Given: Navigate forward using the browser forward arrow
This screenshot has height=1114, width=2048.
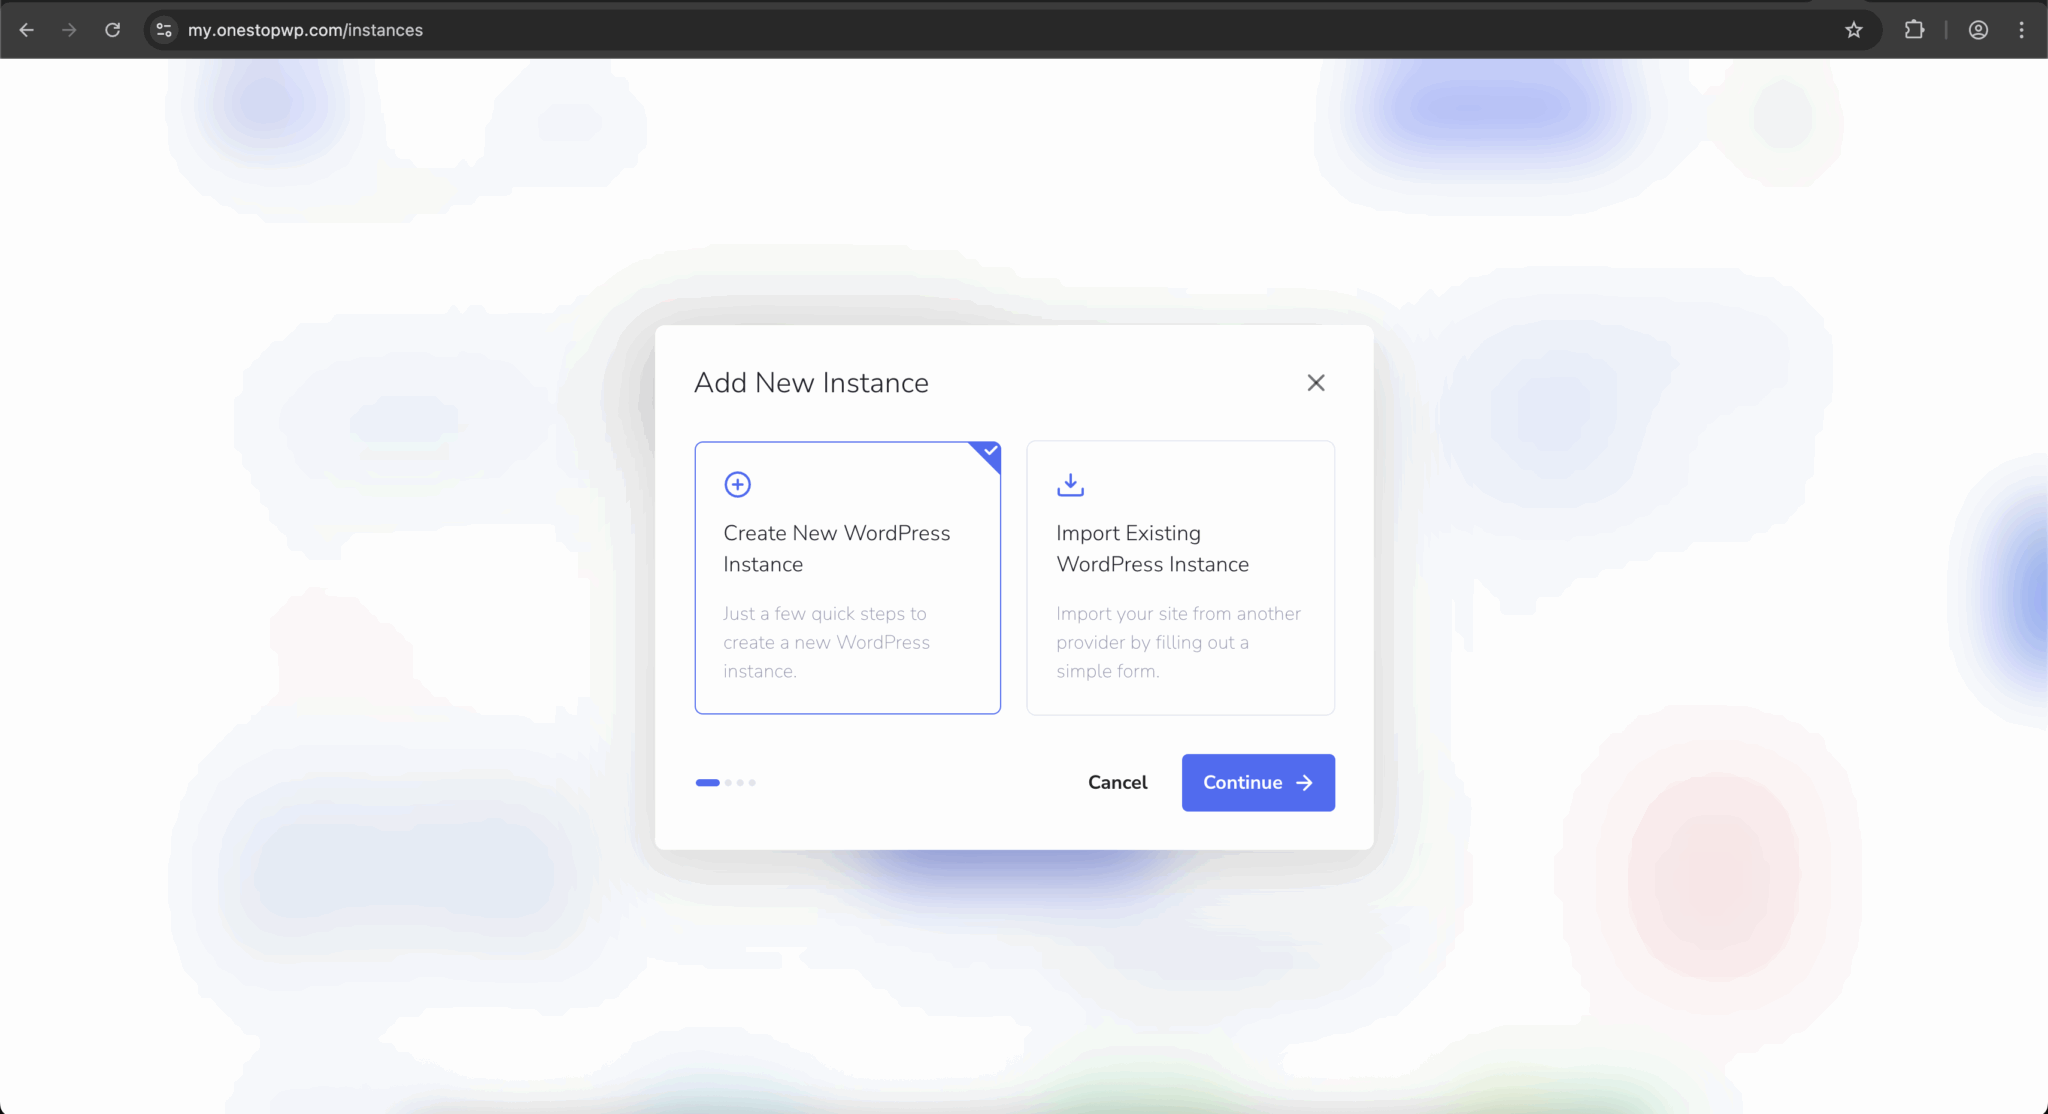Looking at the screenshot, I should 69,29.
